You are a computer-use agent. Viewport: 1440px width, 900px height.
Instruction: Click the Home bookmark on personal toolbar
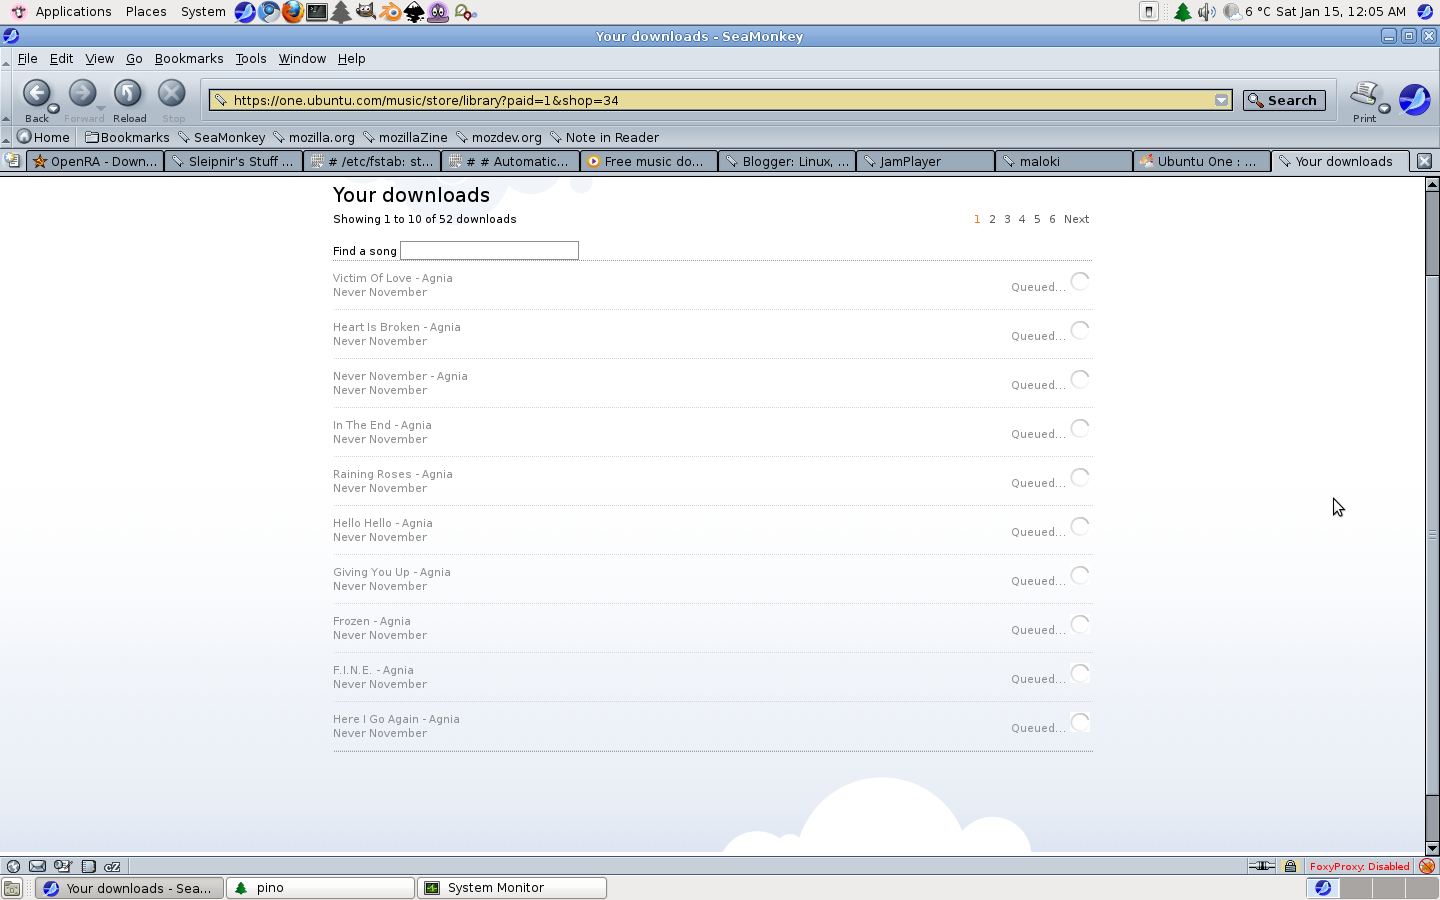click(44, 137)
